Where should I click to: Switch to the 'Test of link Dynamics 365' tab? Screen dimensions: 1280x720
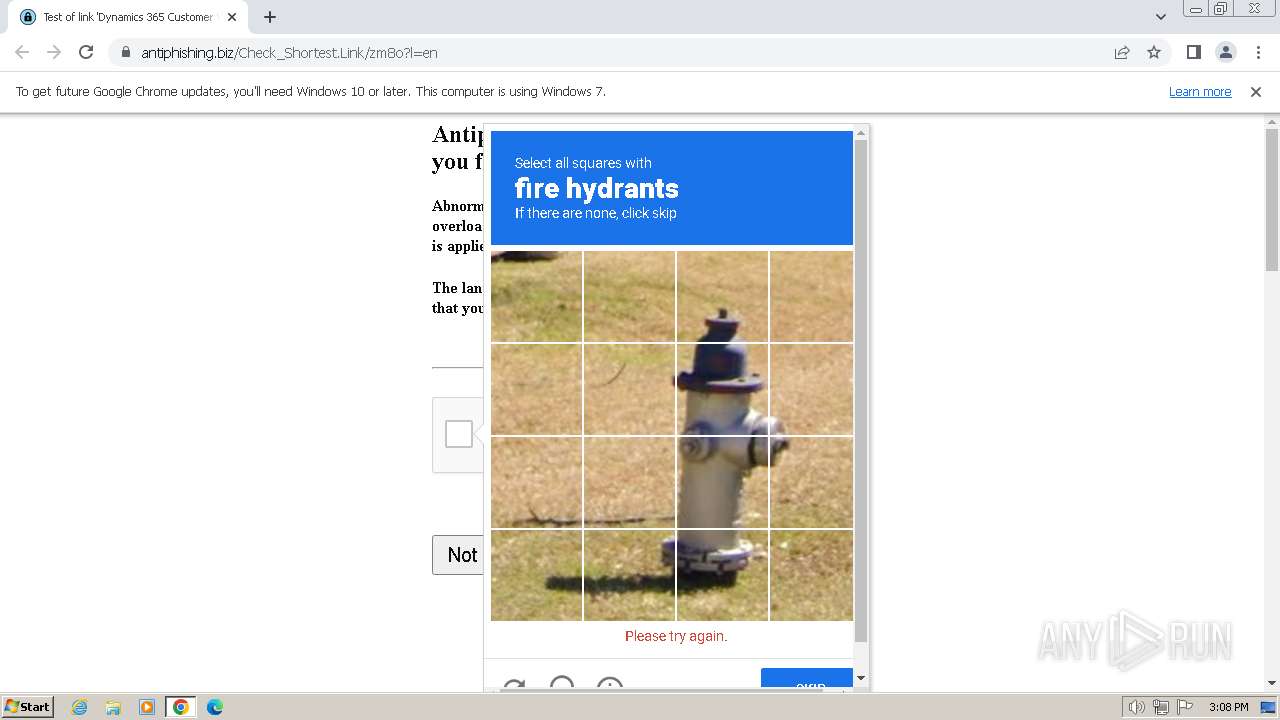point(128,17)
